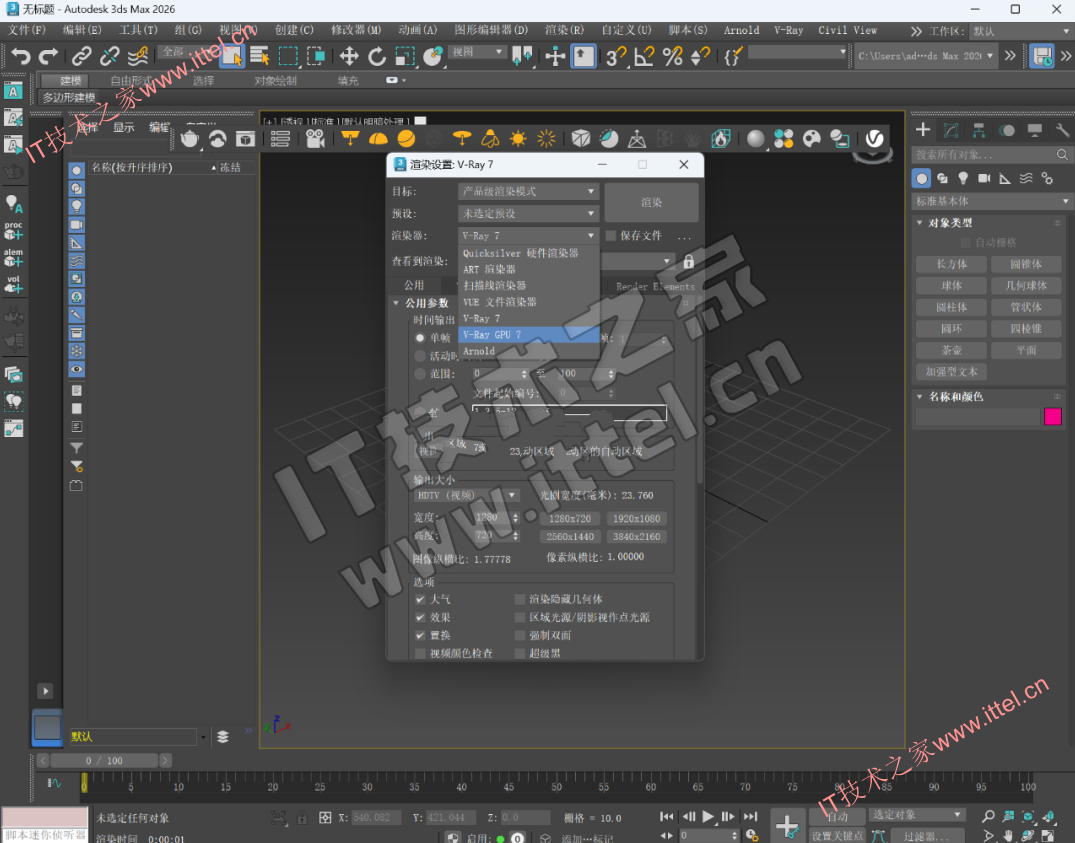Uncheck the 置换 checkbox
The height and width of the screenshot is (843, 1075).
pos(420,635)
